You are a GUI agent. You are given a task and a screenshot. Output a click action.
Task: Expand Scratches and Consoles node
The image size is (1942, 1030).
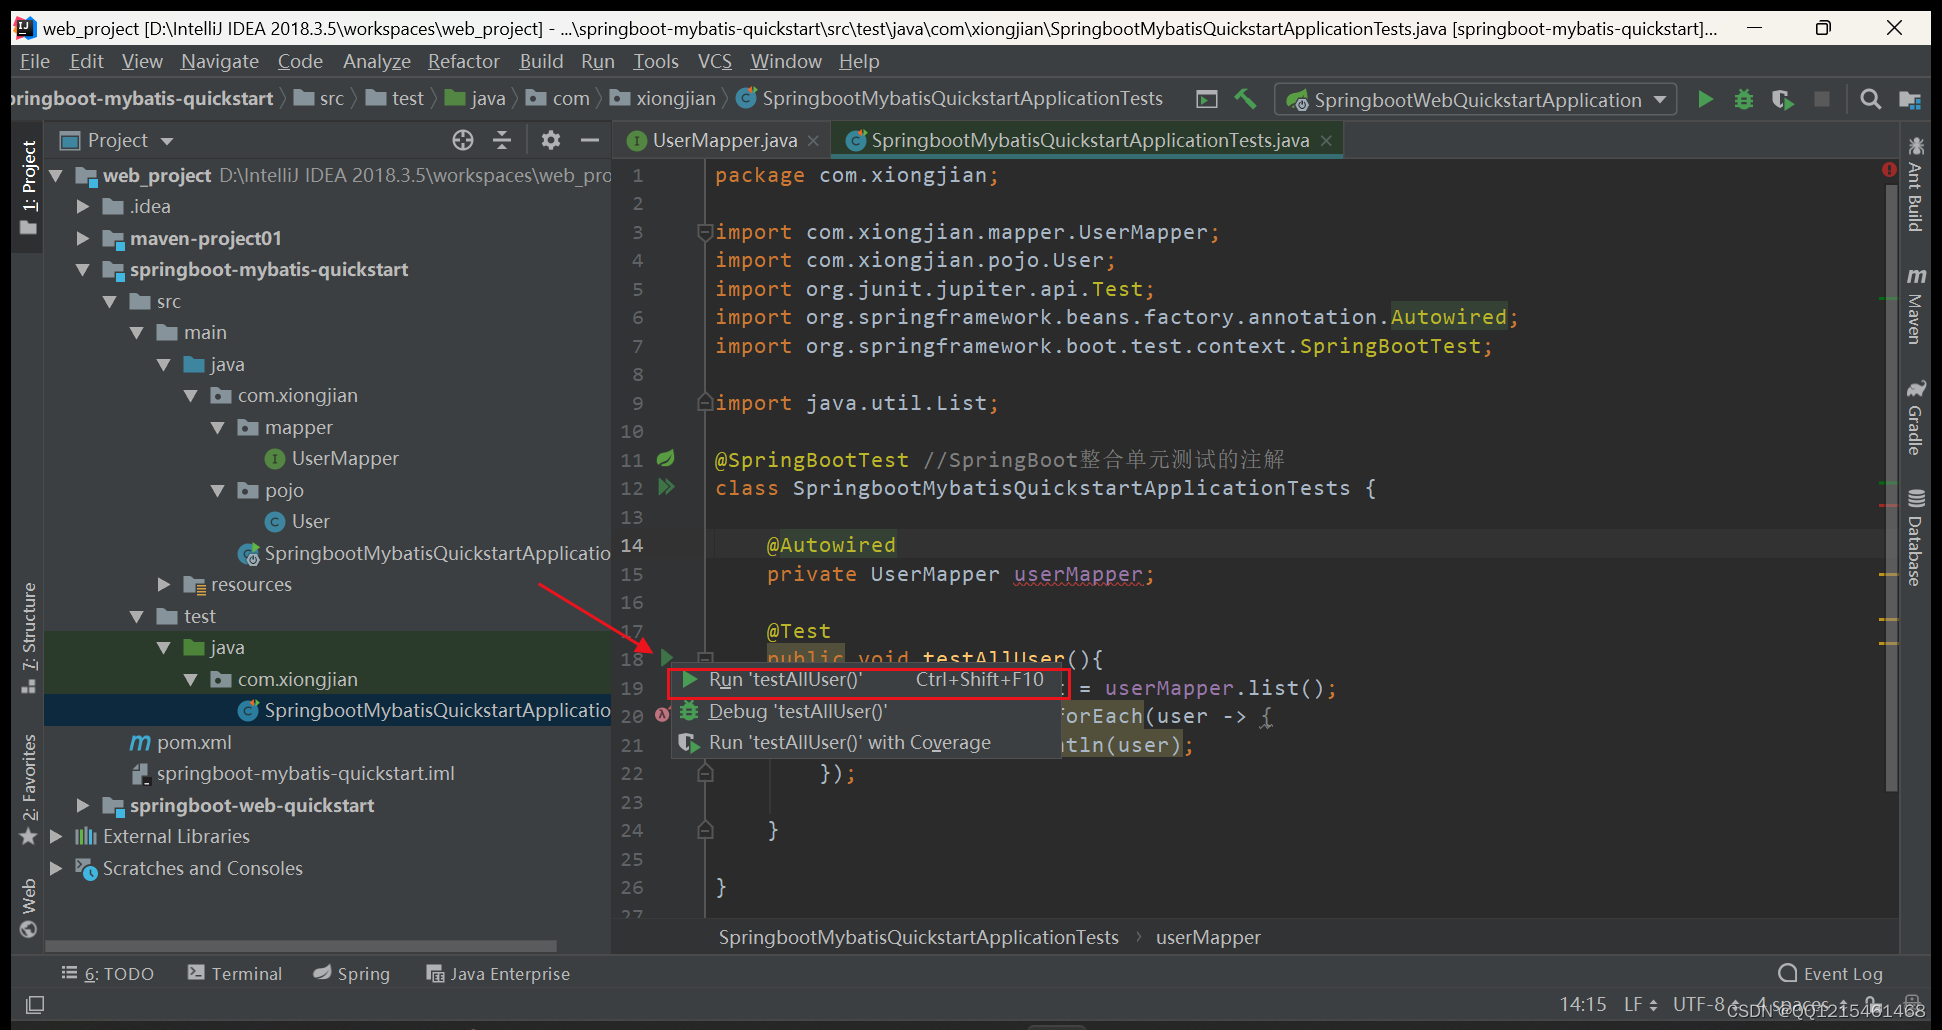56,868
